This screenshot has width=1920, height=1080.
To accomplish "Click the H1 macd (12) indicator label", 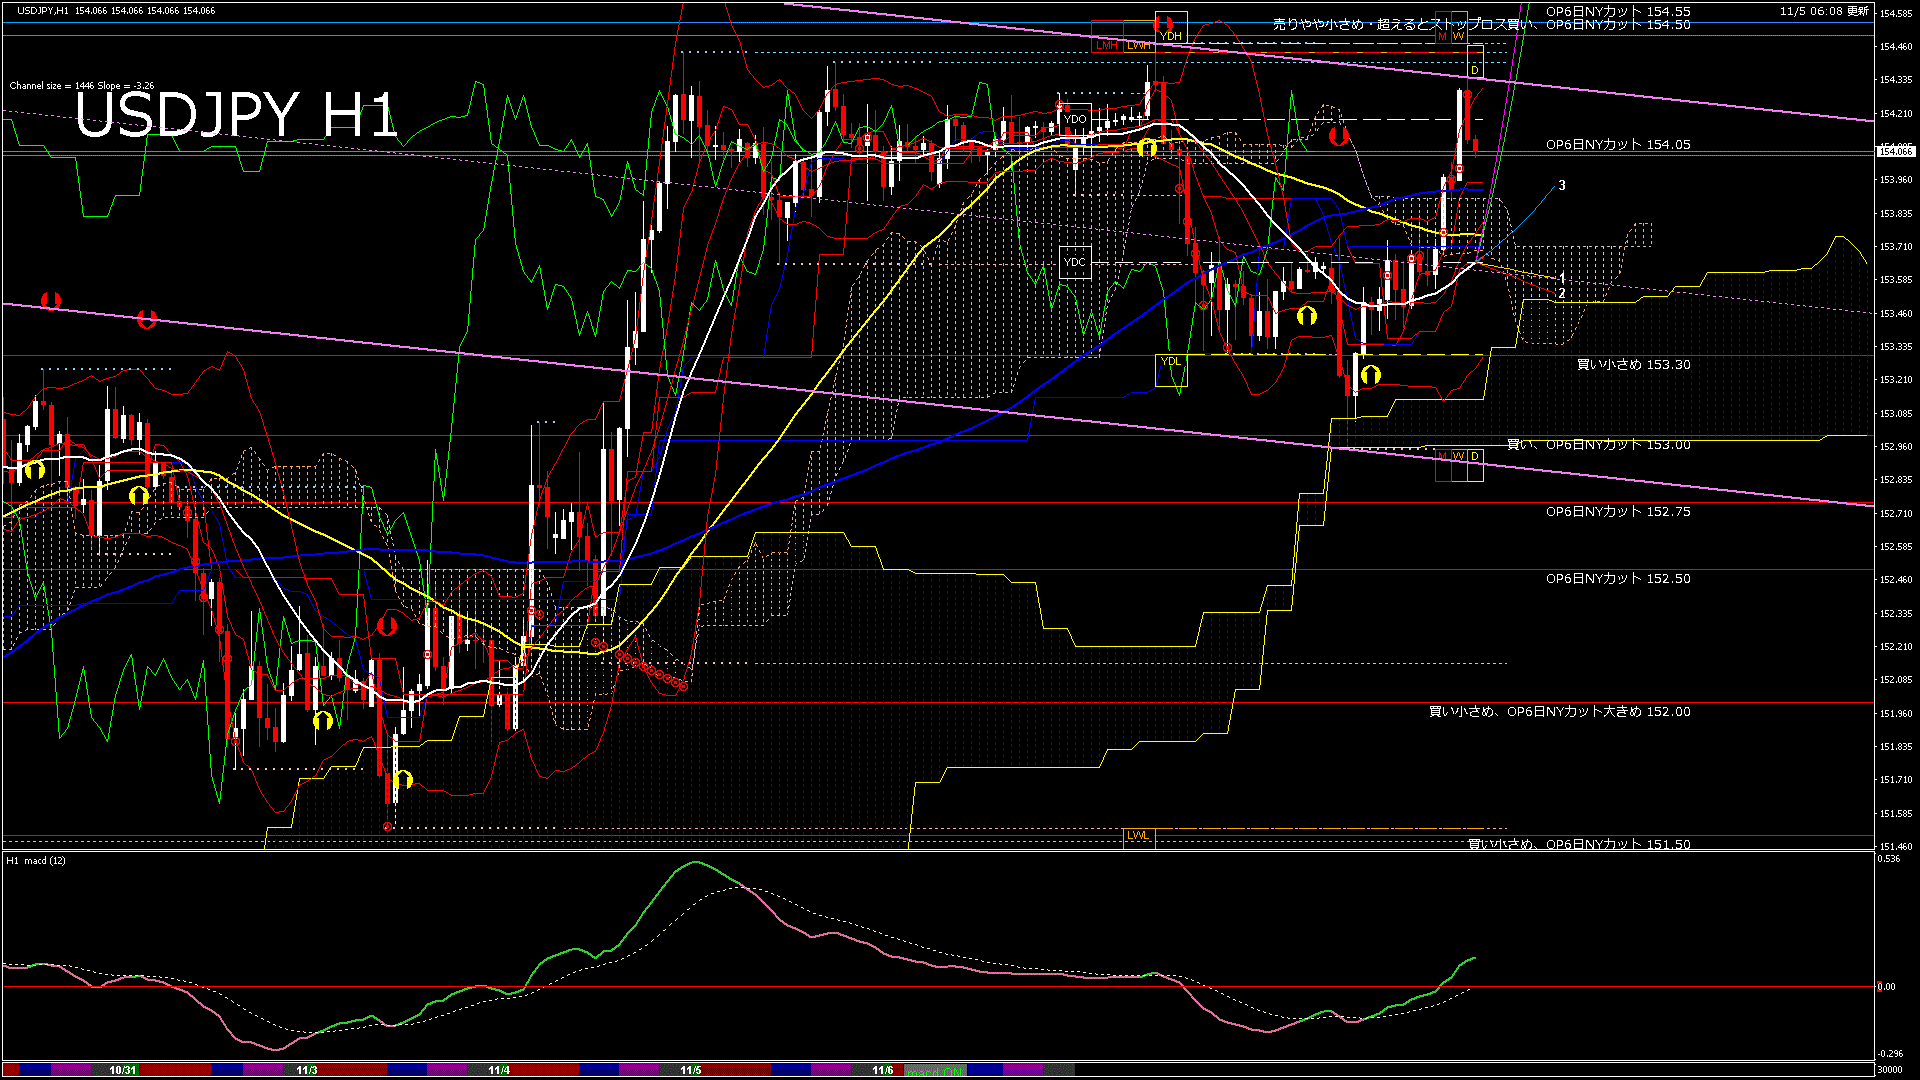I will point(36,860).
